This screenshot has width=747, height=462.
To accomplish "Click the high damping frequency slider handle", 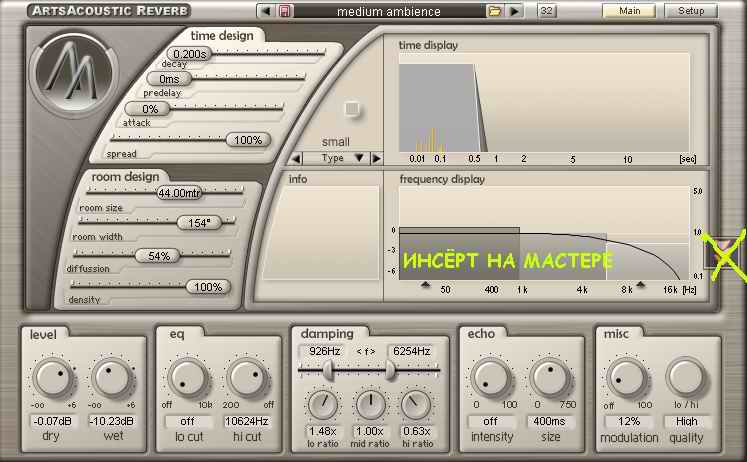I will (390, 370).
